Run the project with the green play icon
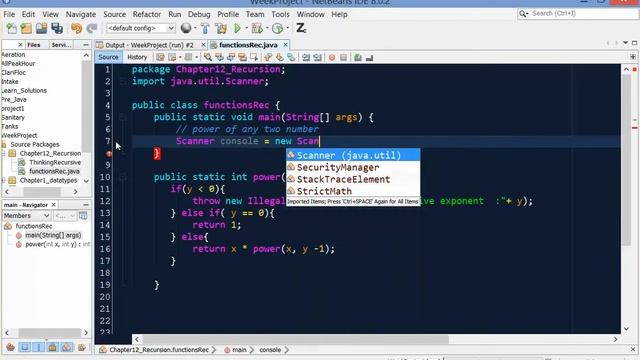 (237, 28)
